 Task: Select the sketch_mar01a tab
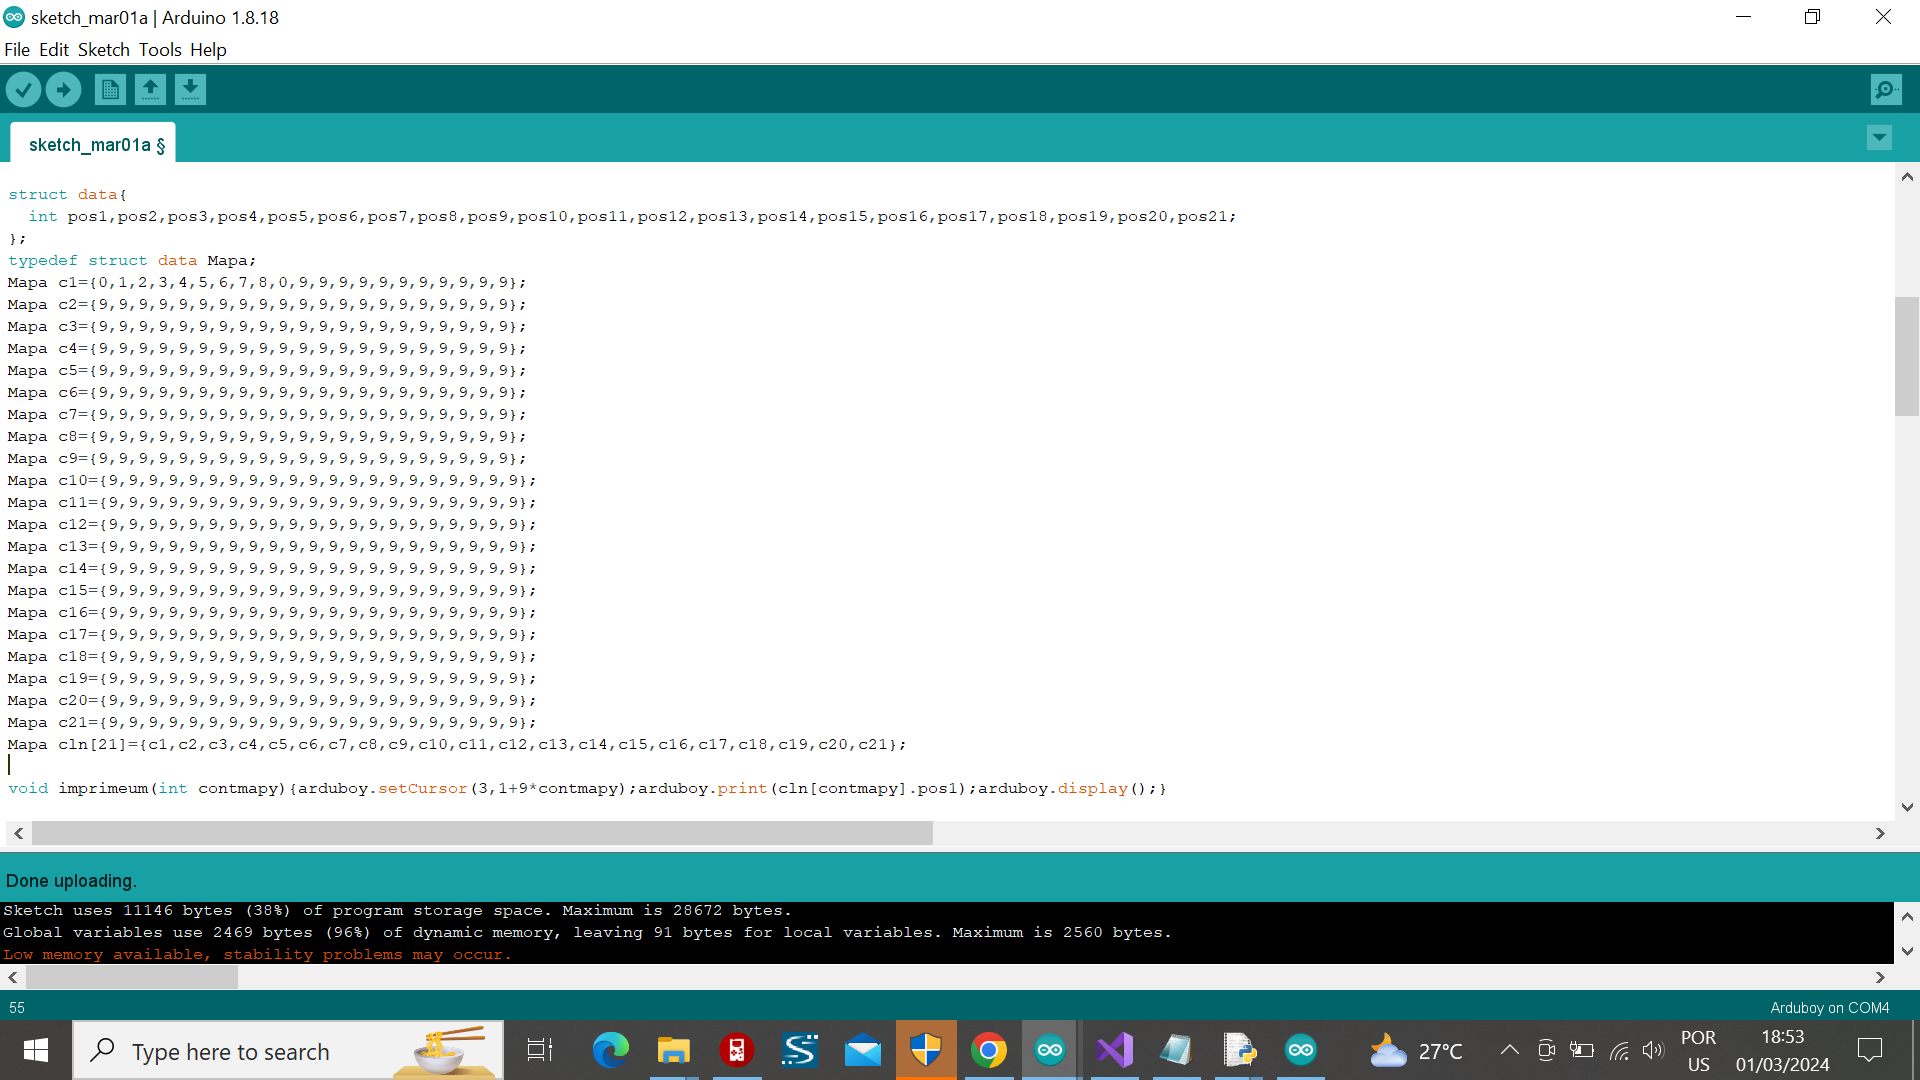[x=92, y=145]
